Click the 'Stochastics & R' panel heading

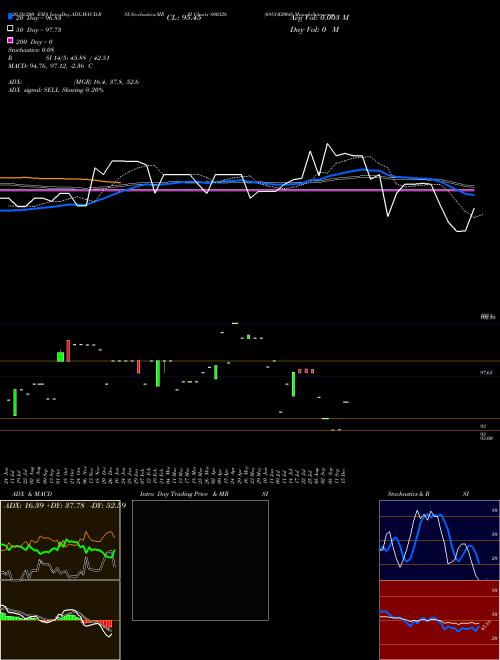408,494
